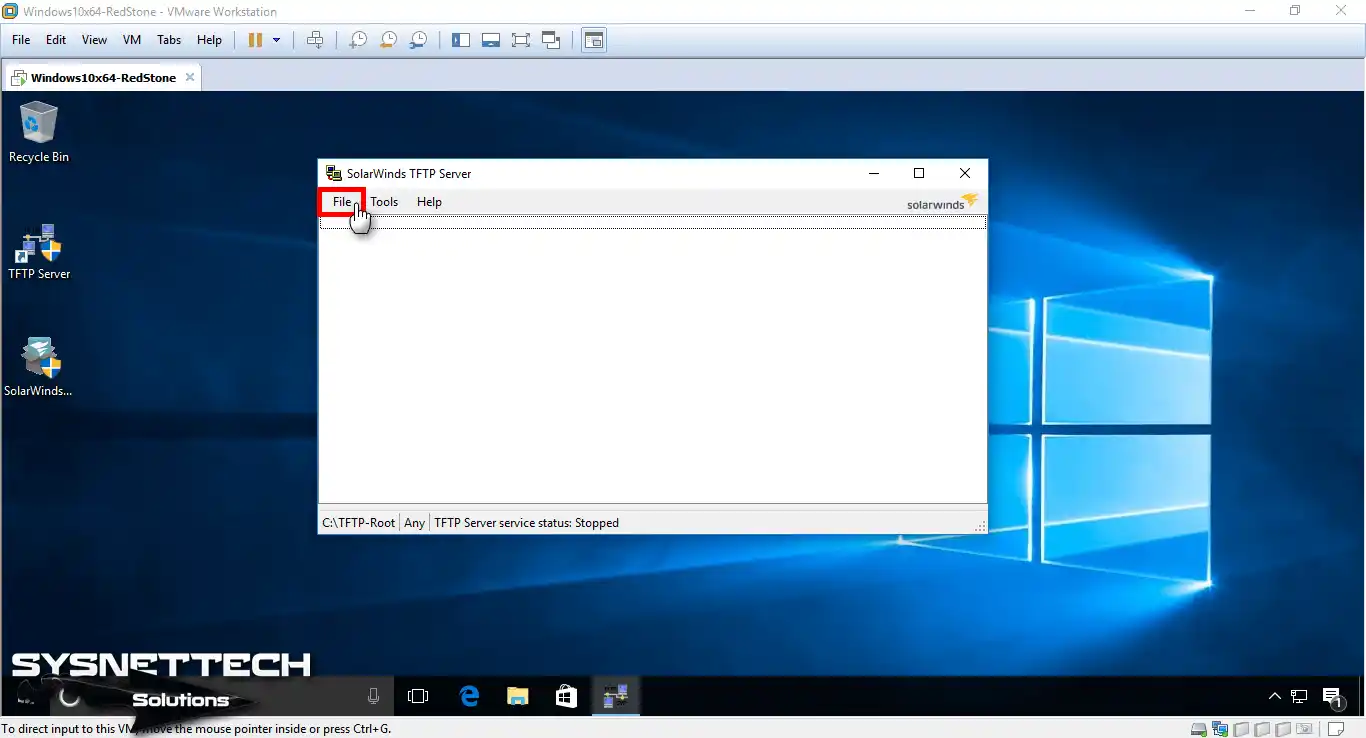The image size is (1366, 738).
Task: Open File menu in SolarWinds TFTP Server
Action: point(342,202)
